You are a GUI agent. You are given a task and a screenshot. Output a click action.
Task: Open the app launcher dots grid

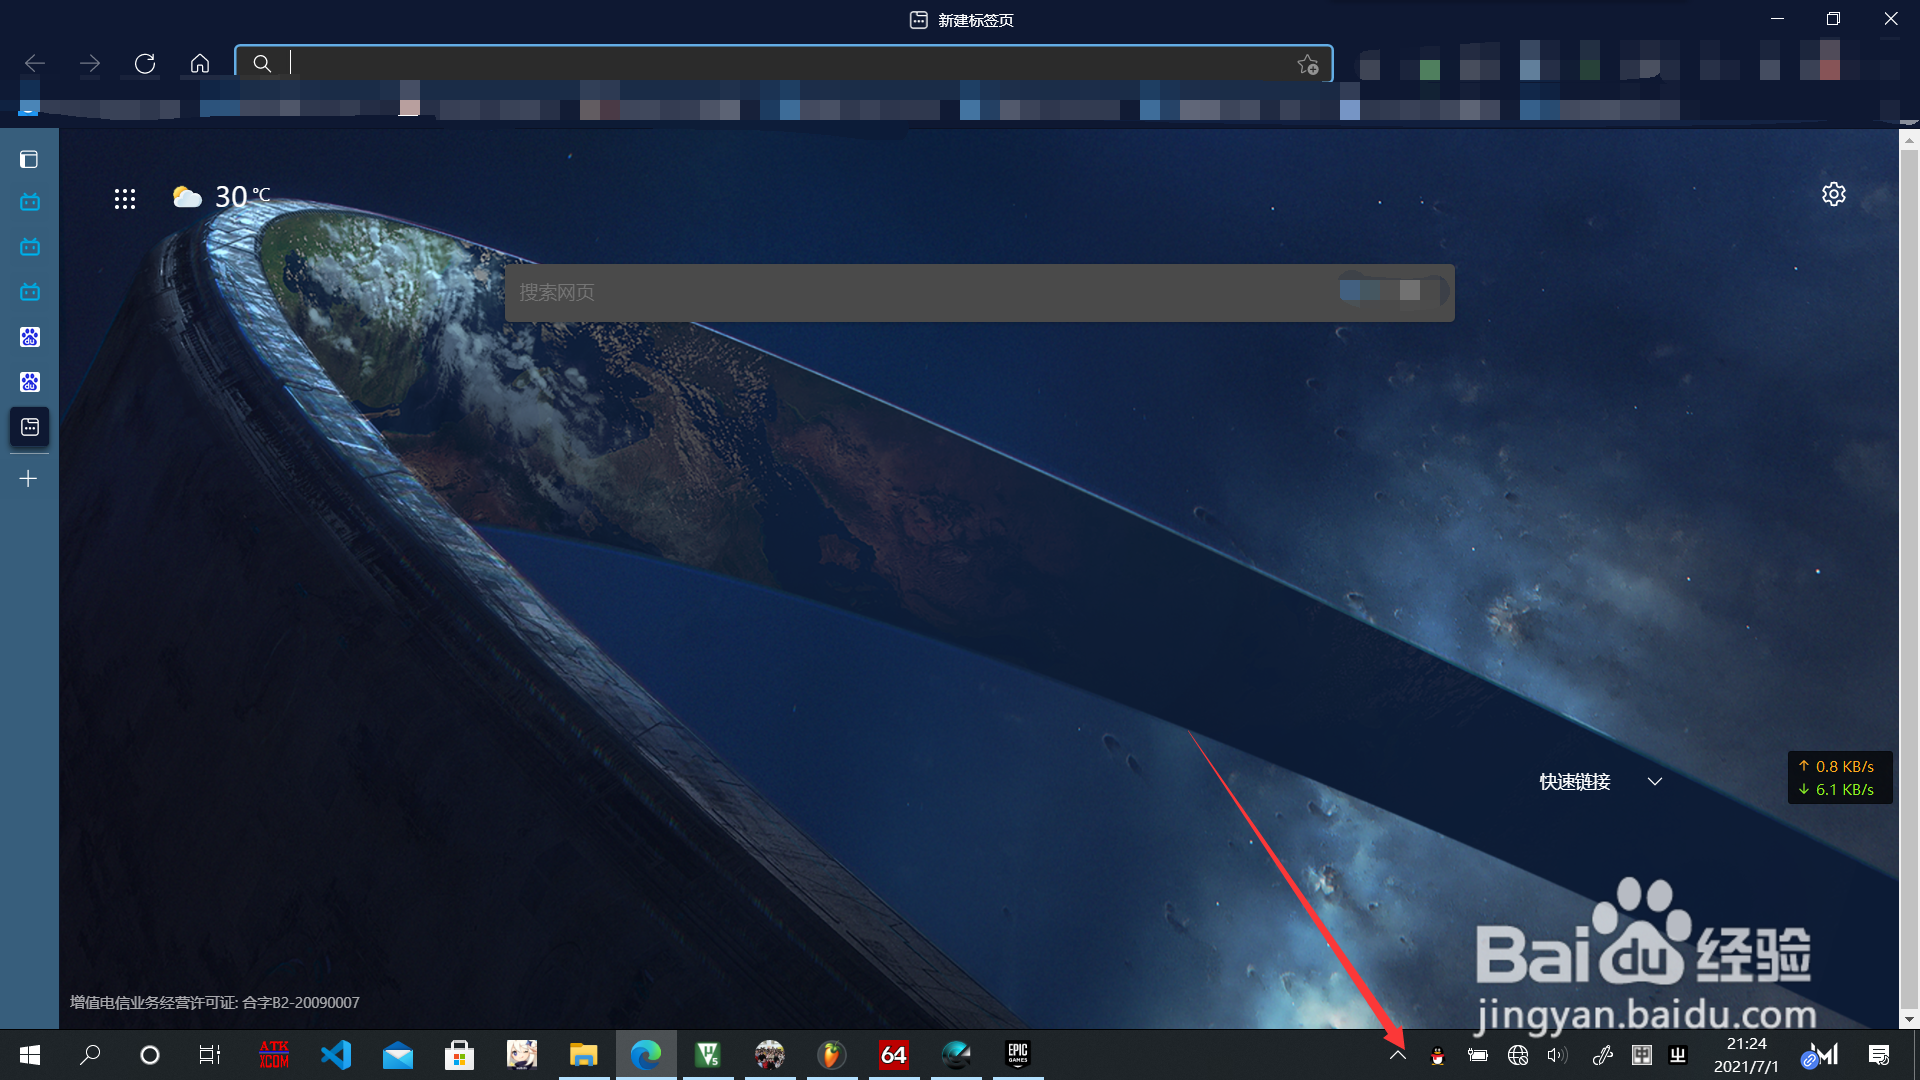point(125,199)
